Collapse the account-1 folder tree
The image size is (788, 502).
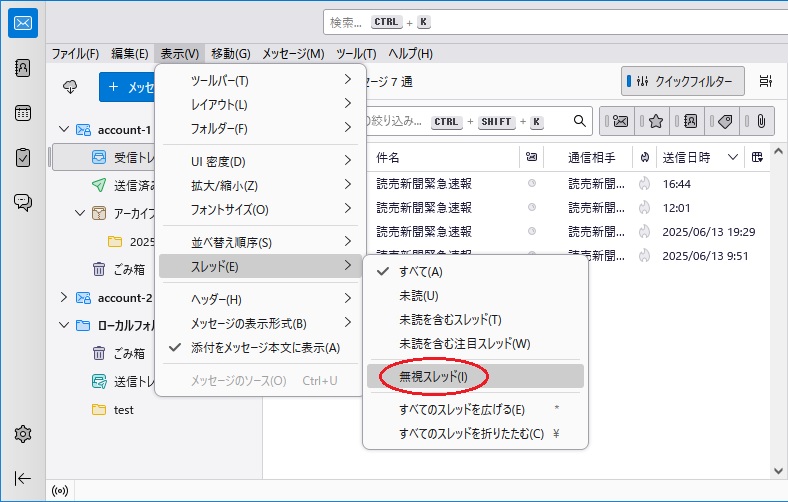pyautogui.click(x=64, y=129)
